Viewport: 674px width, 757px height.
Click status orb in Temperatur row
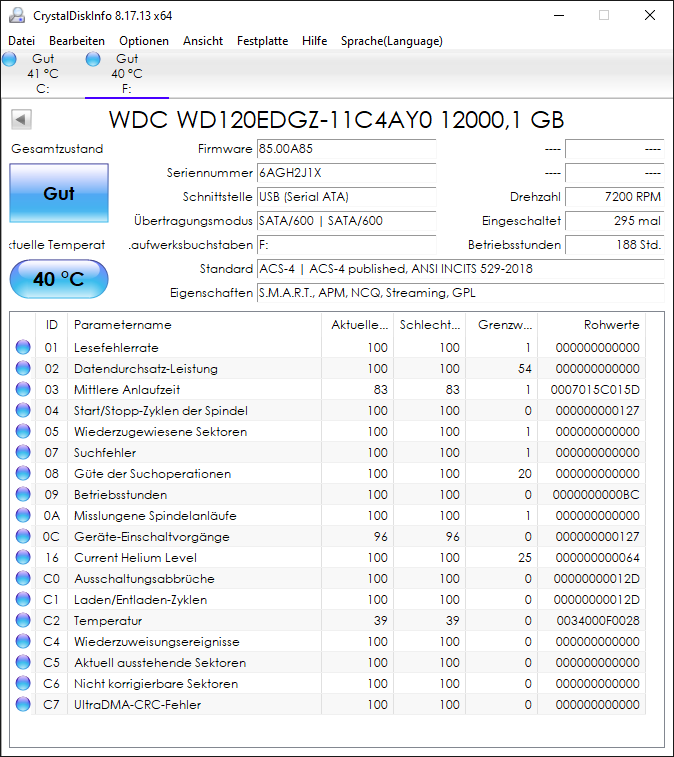tap(23, 620)
